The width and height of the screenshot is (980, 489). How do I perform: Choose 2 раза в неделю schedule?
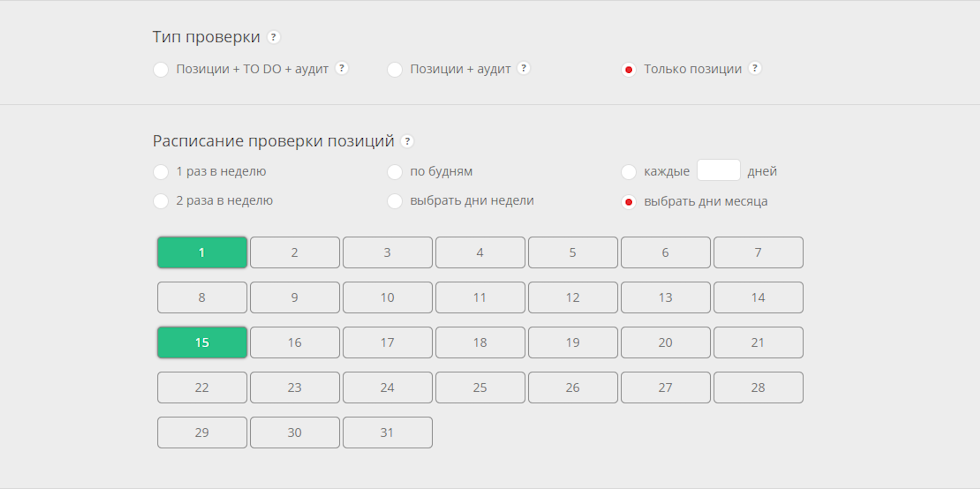[x=161, y=201]
